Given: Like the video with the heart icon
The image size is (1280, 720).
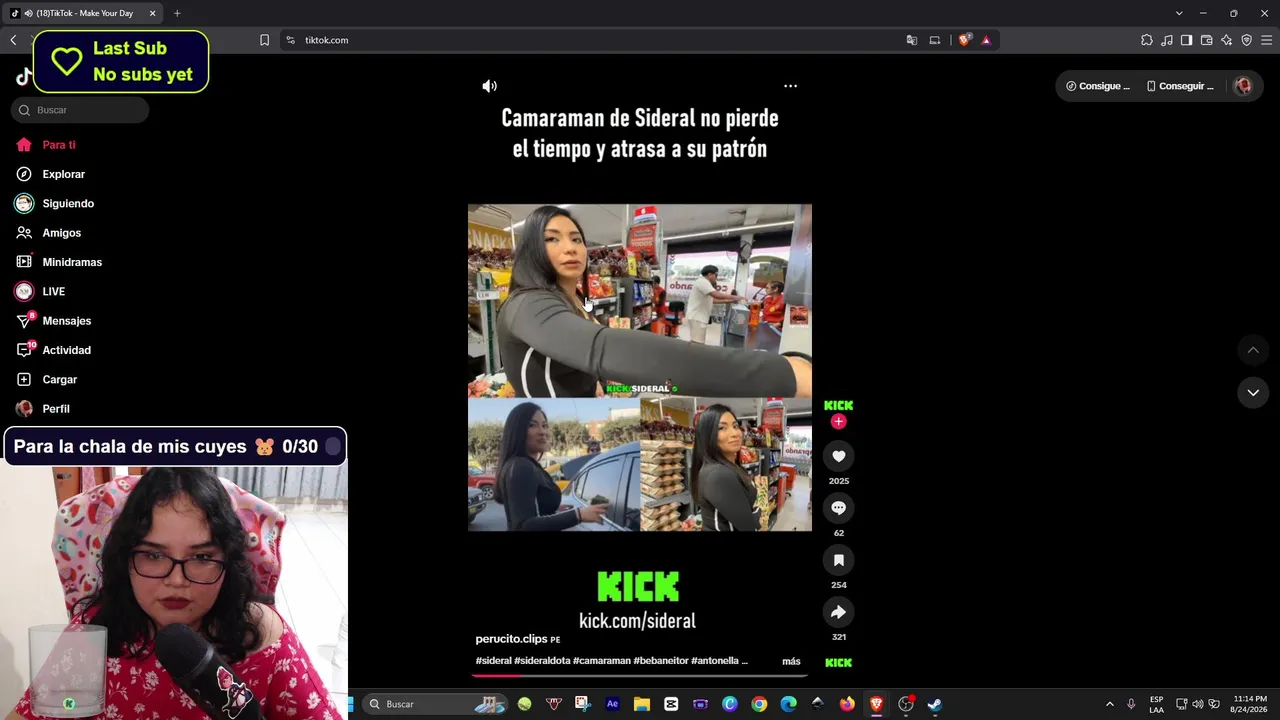Looking at the screenshot, I should 838,456.
